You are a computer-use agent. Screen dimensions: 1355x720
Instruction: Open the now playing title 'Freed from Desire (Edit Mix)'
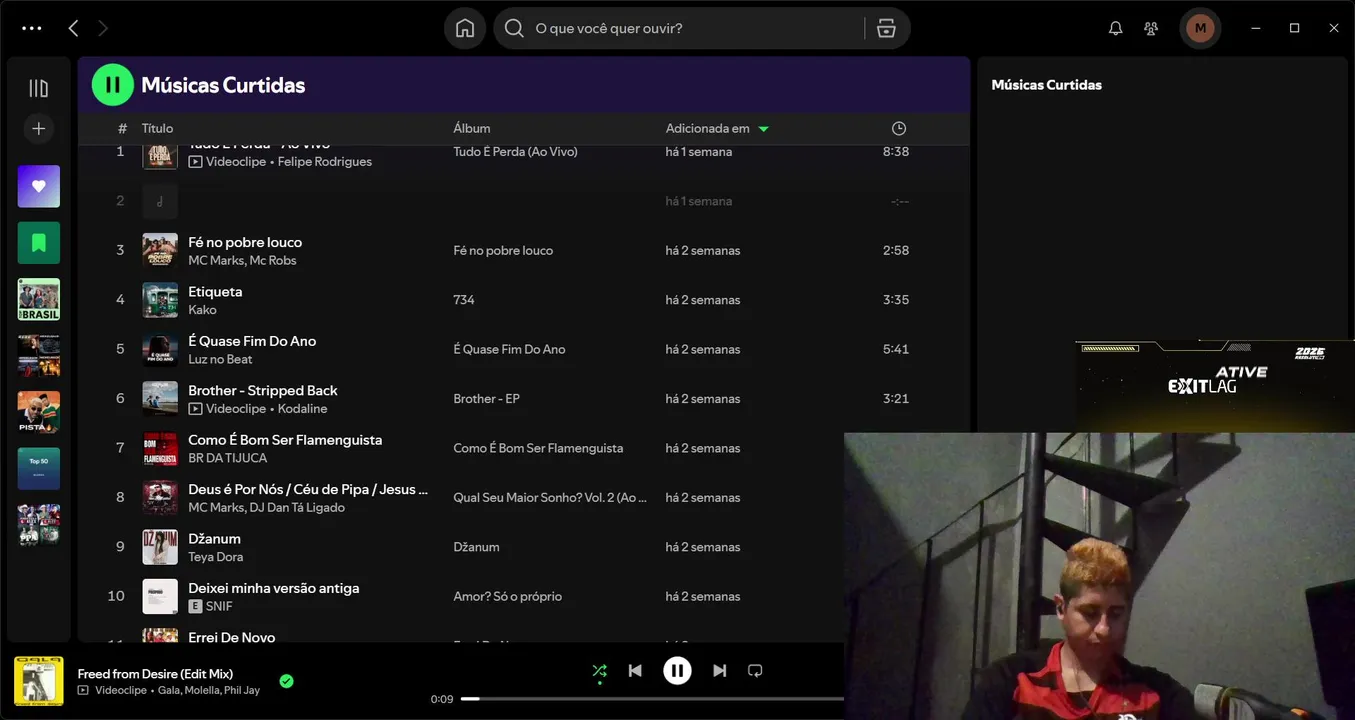point(155,674)
